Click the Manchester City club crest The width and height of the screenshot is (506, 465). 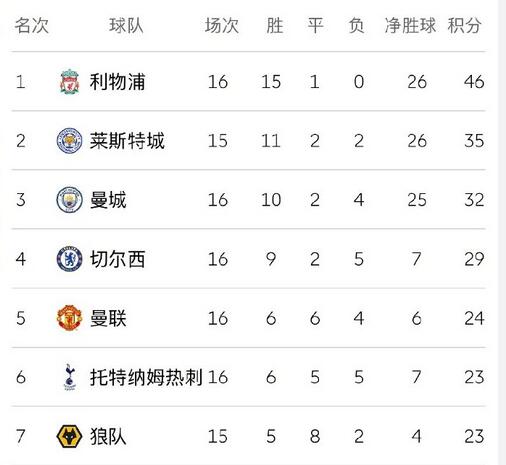click(69, 200)
